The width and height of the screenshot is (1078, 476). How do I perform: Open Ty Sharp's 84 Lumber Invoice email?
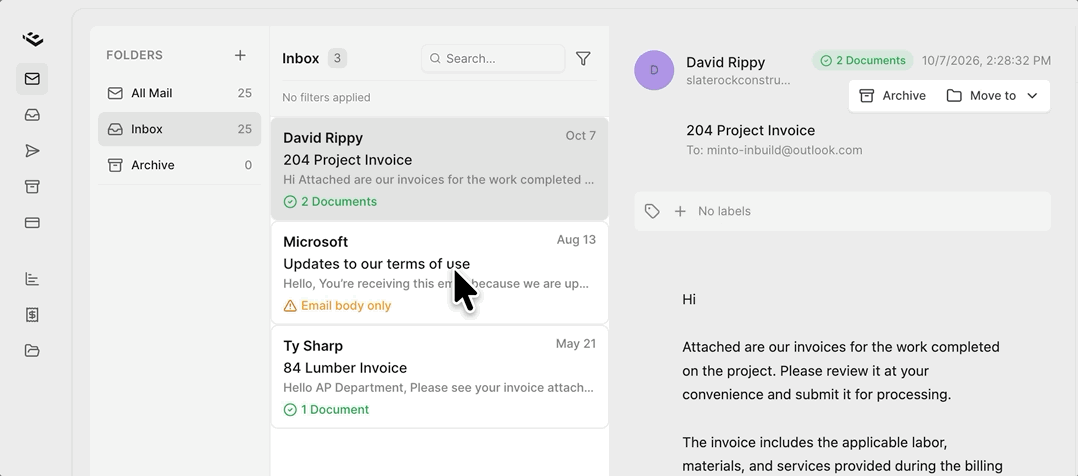coord(440,377)
